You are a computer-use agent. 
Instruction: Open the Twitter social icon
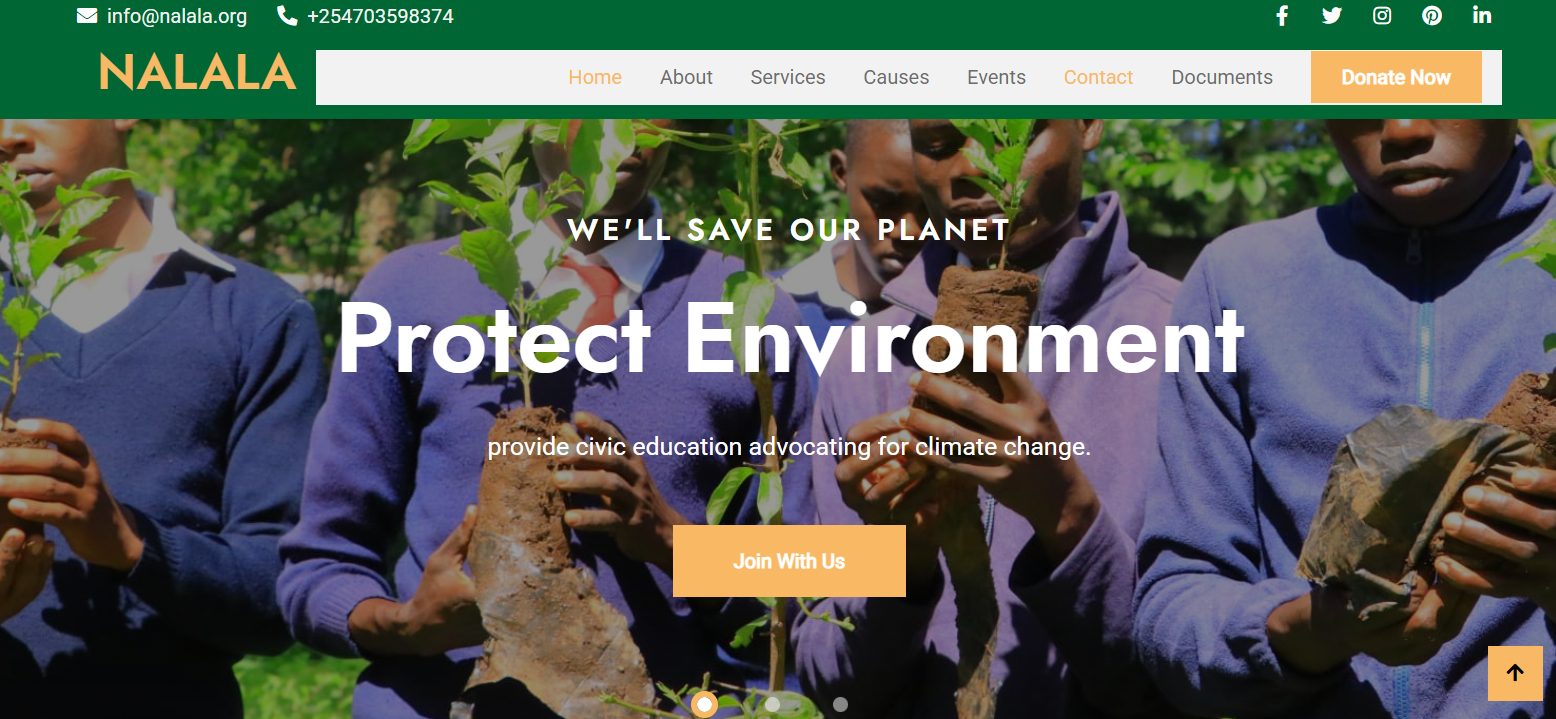coord(1332,16)
